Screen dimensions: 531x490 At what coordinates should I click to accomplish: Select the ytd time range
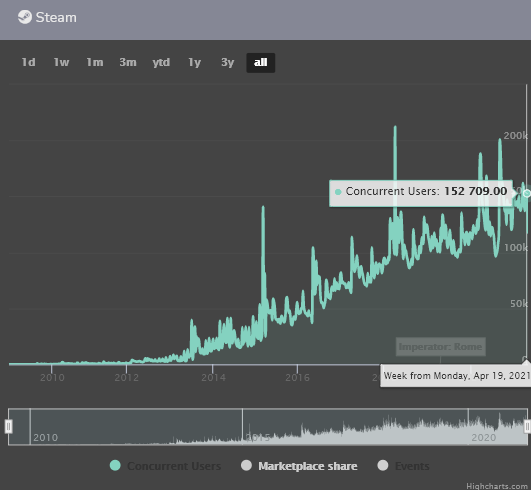pos(161,62)
